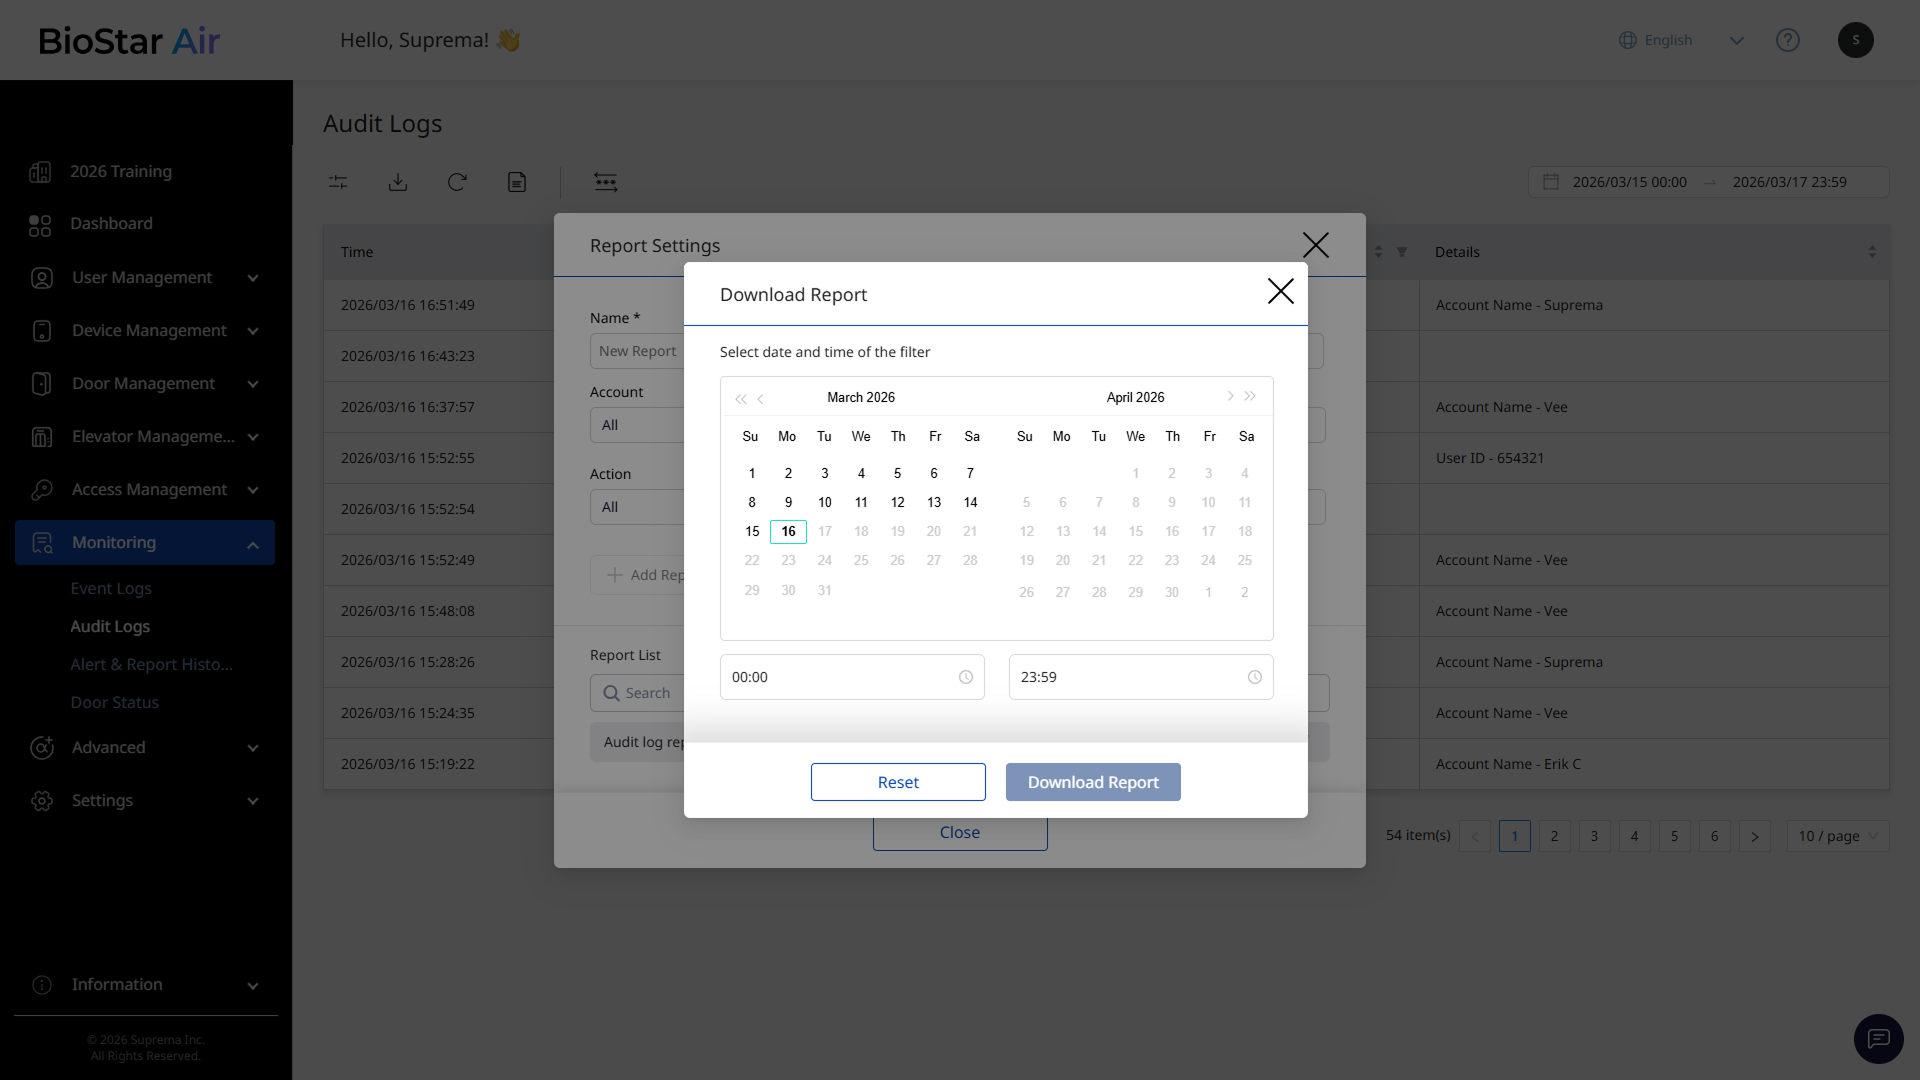Click the column settings icon in toolbar
Screen dimensions: 1920x1080
(606, 182)
